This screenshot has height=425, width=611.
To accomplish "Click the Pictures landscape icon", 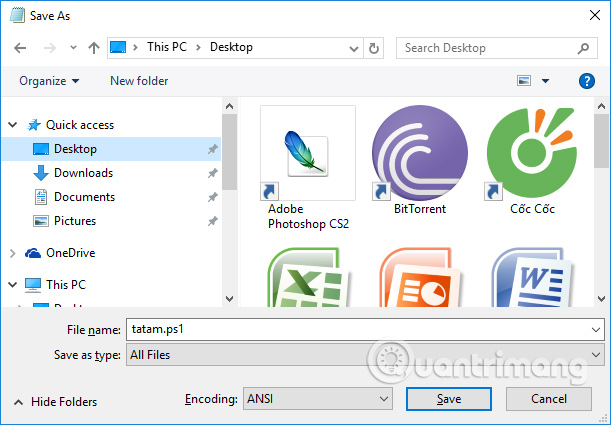I will [x=41, y=221].
